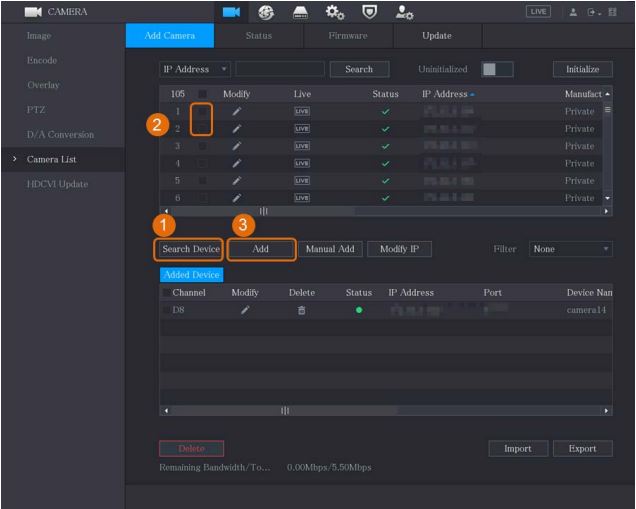Check the box for searched device 6
The height and width of the screenshot is (509, 636).
pos(202,198)
